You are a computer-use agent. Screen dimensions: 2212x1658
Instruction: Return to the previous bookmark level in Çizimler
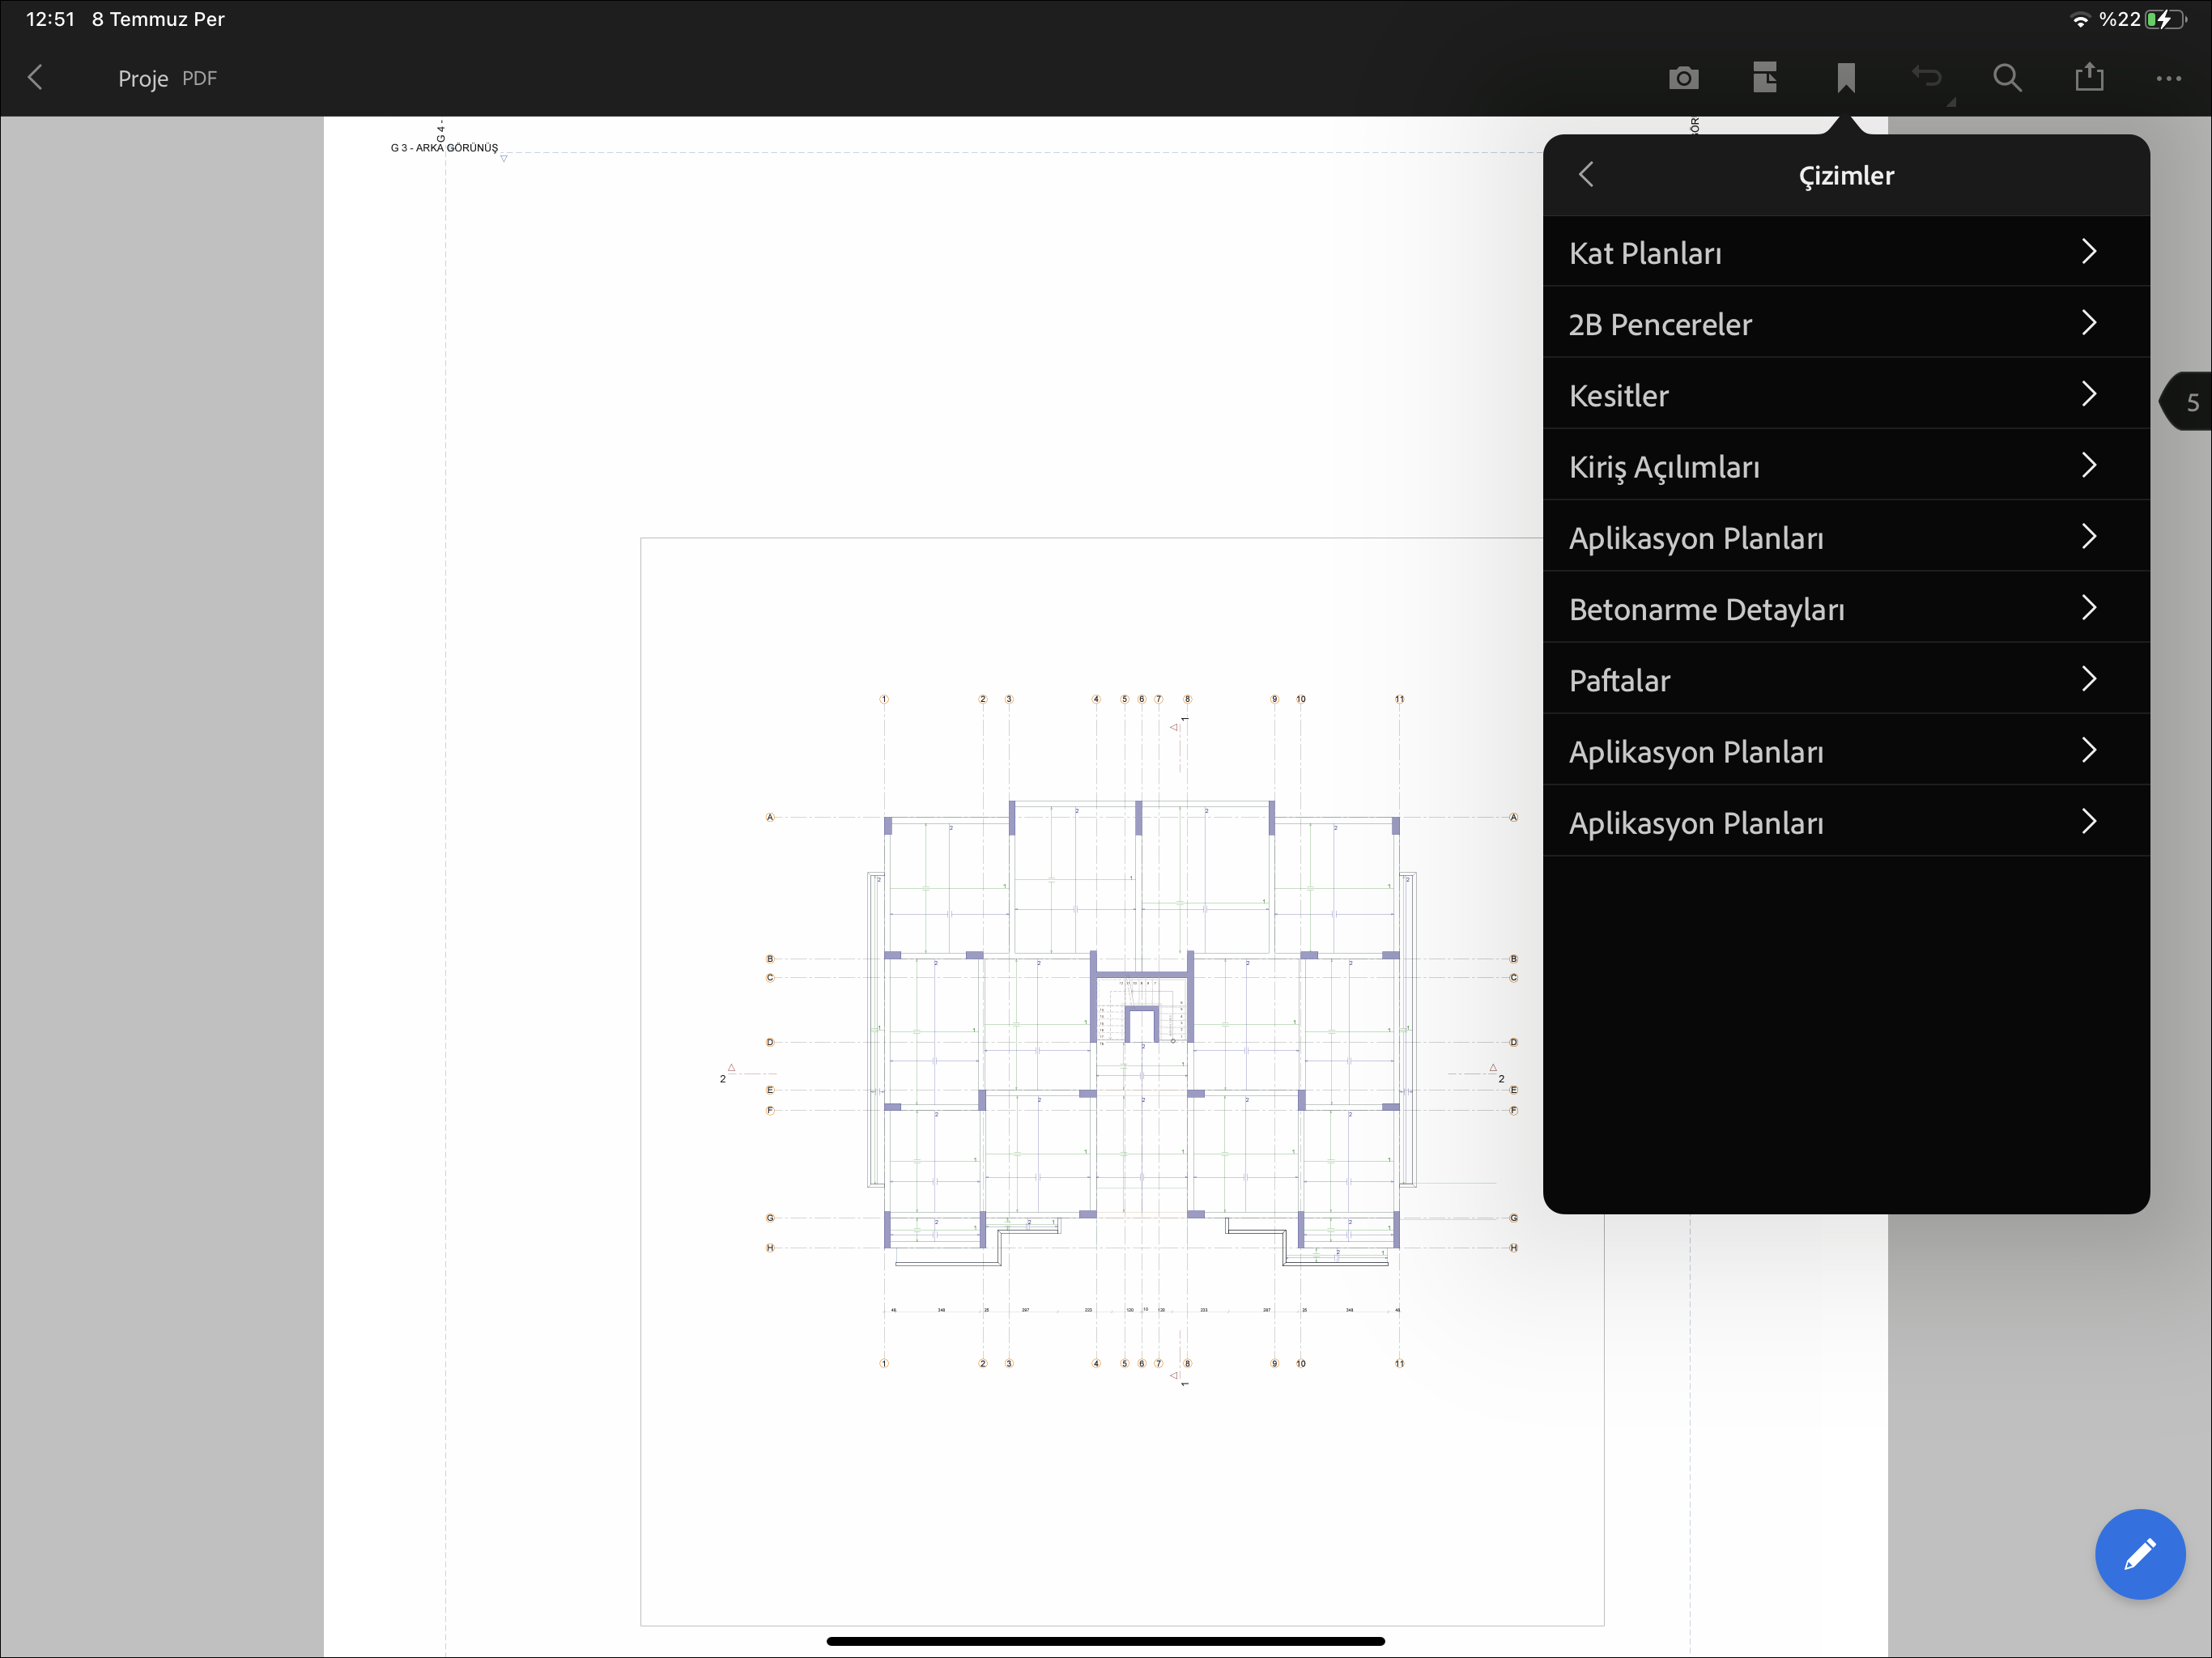tap(1586, 175)
